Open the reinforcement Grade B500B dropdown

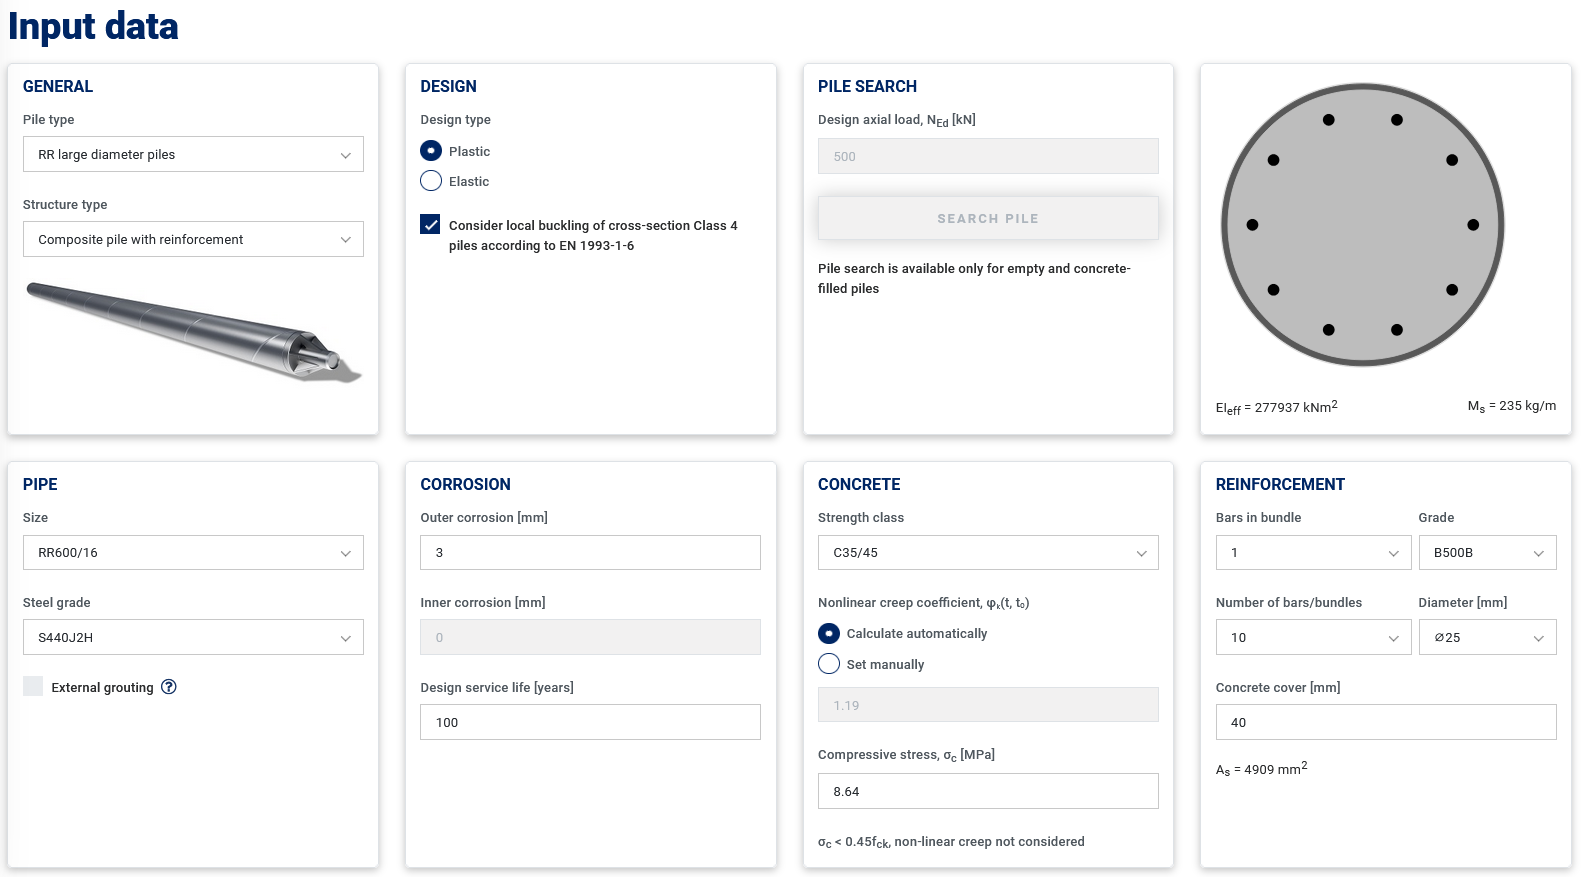1486,553
